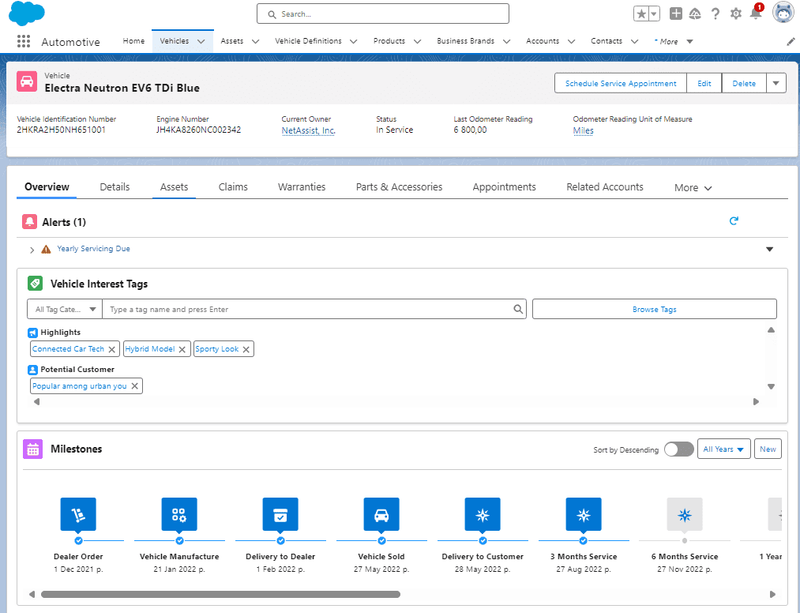Open the record actions dropdown beside Delete
Viewport: 800px width, 613px height.
click(x=776, y=83)
